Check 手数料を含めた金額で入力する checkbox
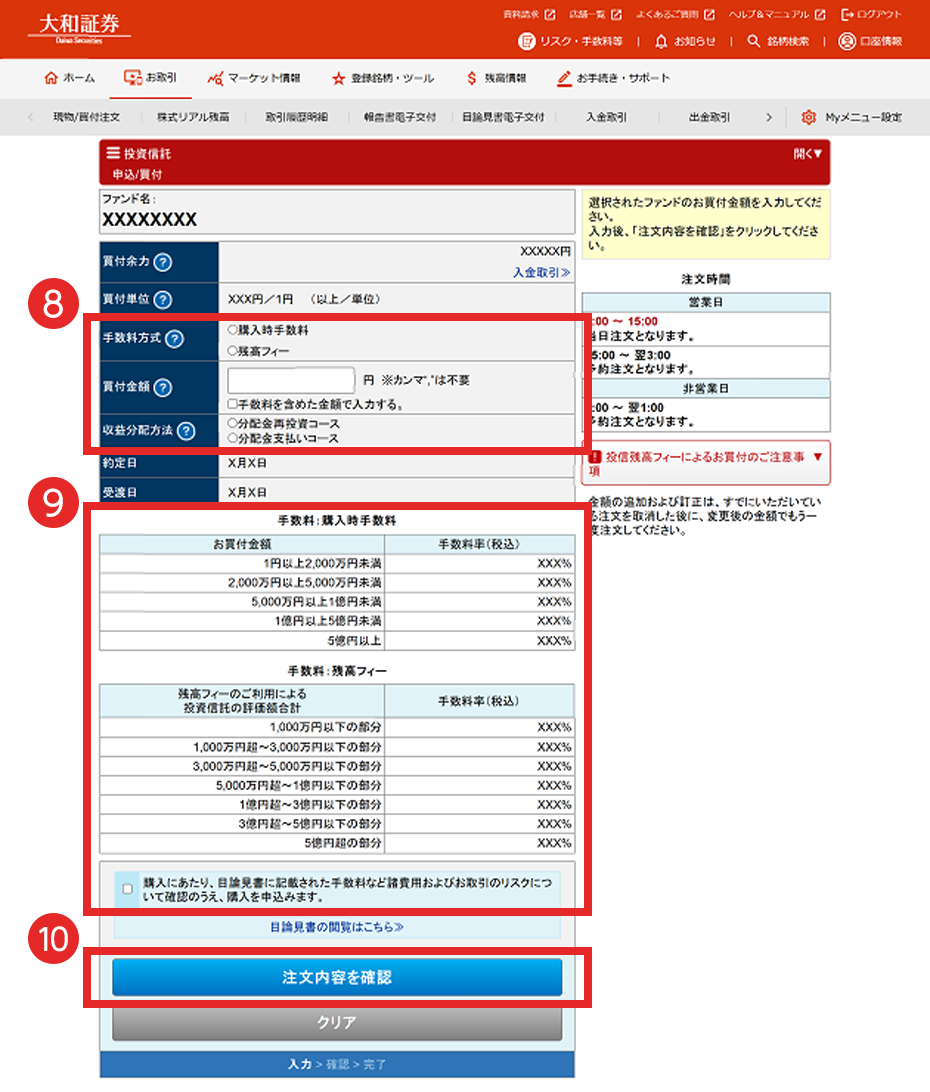This screenshot has width=930, height=1092. (x=232, y=404)
